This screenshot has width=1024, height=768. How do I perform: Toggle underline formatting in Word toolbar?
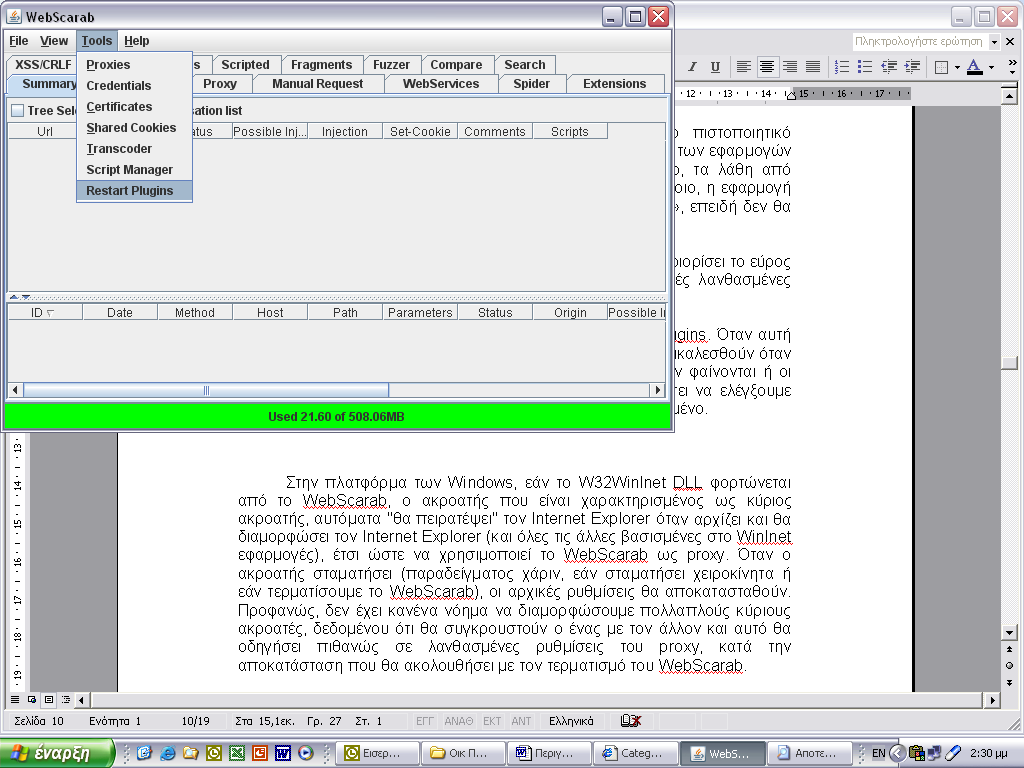[x=715, y=67]
